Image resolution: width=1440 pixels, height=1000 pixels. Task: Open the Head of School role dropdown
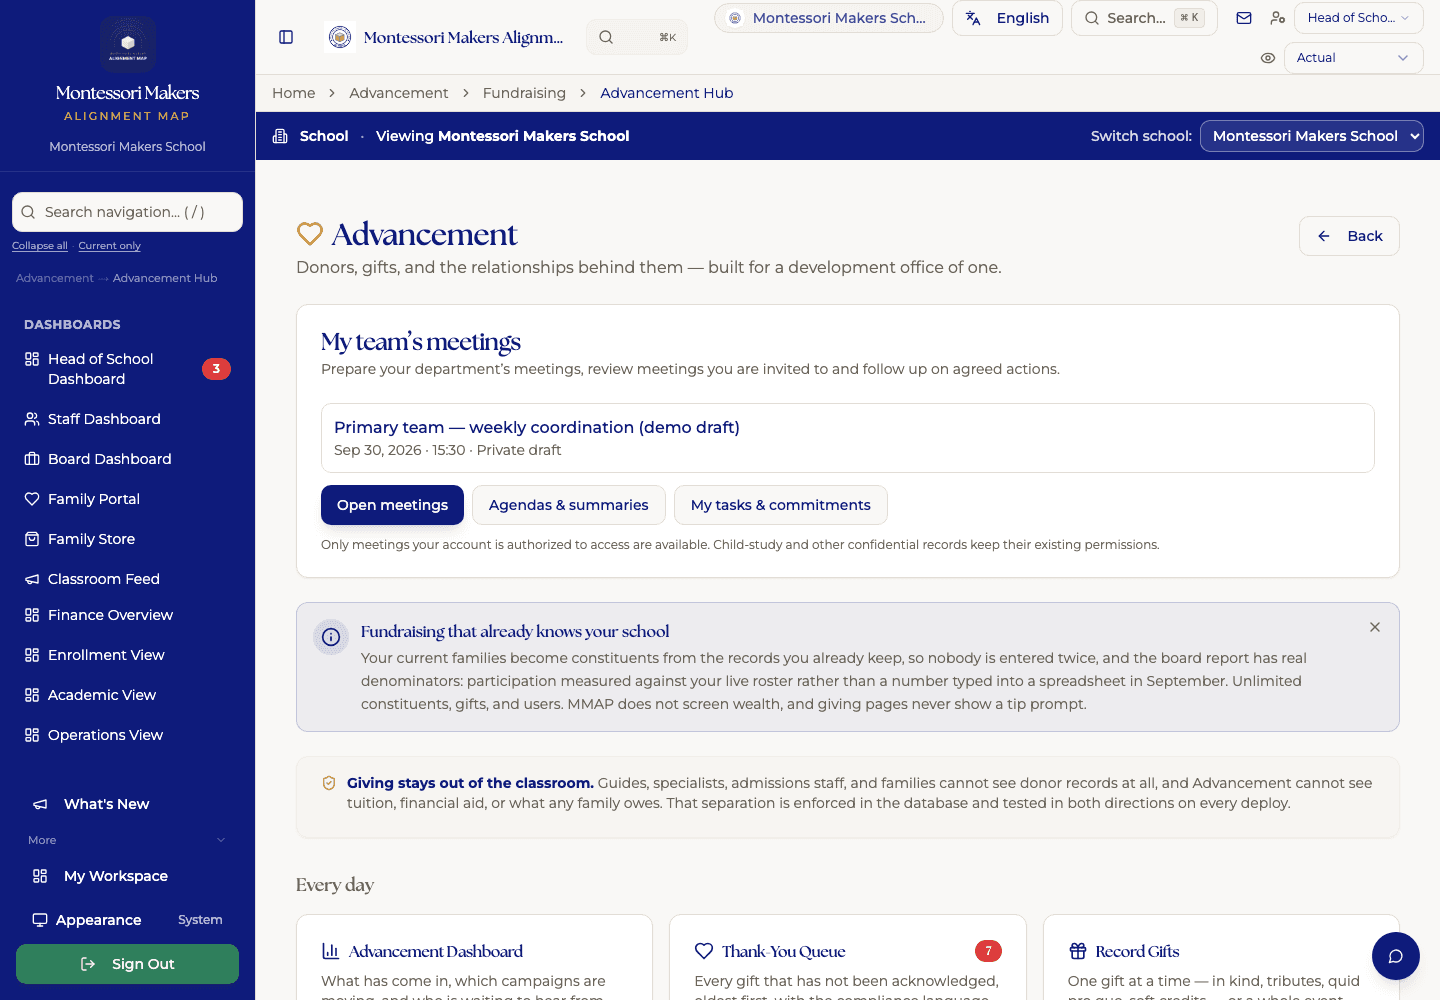pyautogui.click(x=1359, y=18)
